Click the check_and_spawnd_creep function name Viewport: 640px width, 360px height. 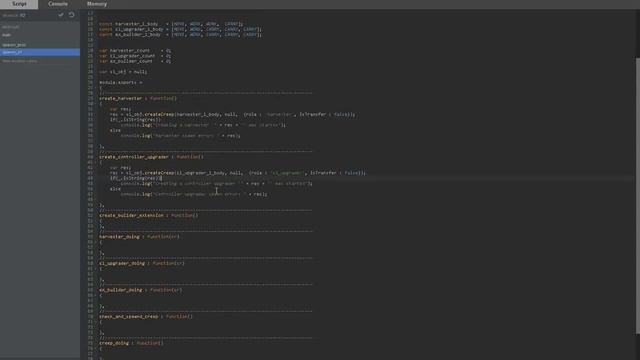(129, 316)
